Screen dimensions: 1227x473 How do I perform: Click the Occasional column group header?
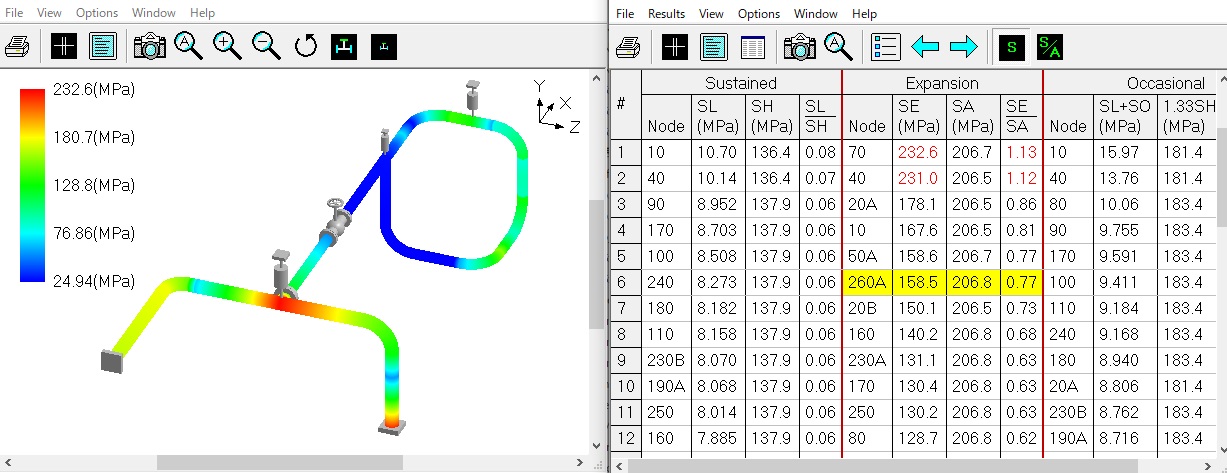[x=1165, y=83]
